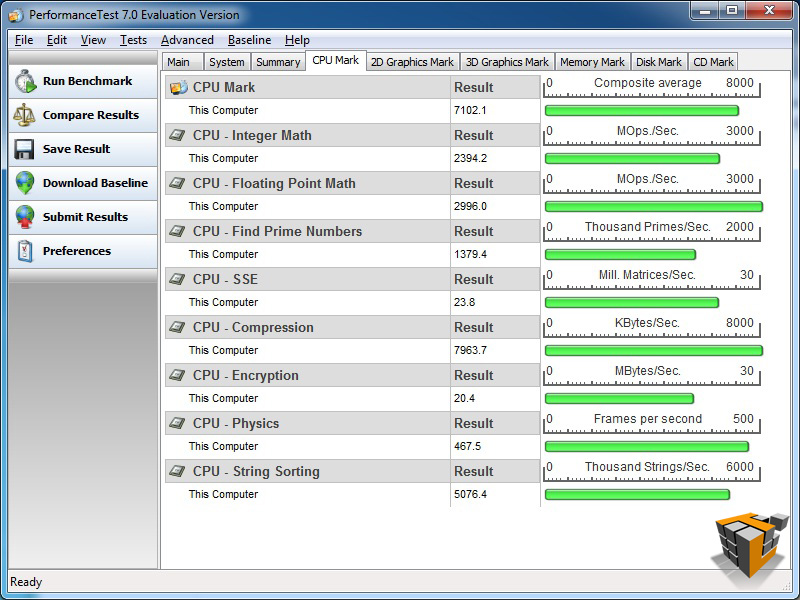Open Preferences from the sidebar label
The height and width of the screenshot is (600, 800).
point(77,251)
